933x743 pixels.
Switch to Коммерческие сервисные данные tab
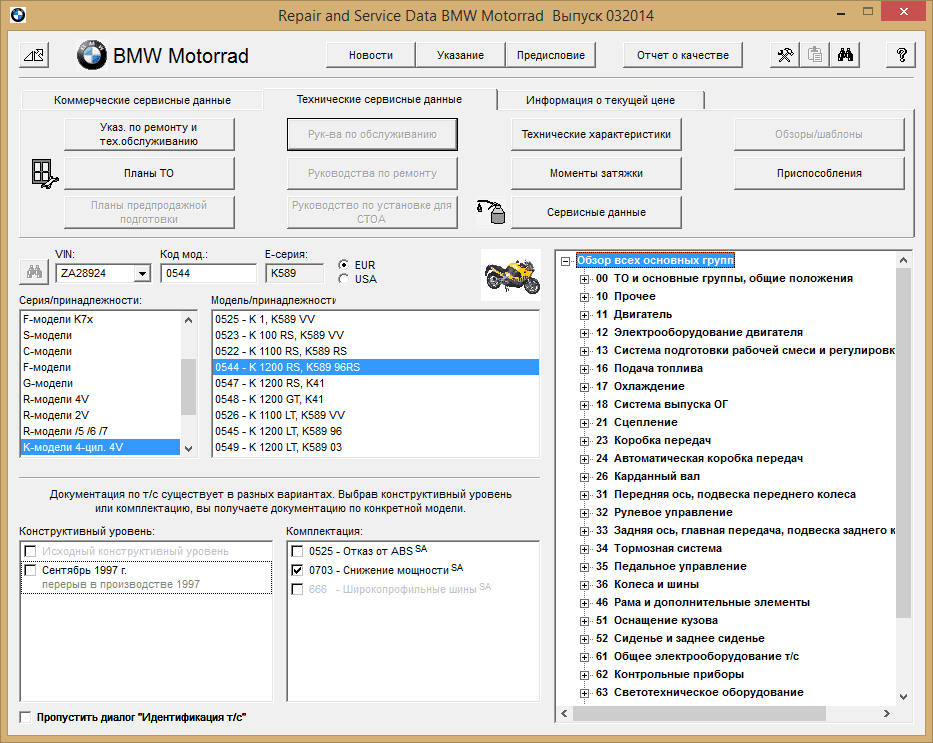click(x=142, y=100)
